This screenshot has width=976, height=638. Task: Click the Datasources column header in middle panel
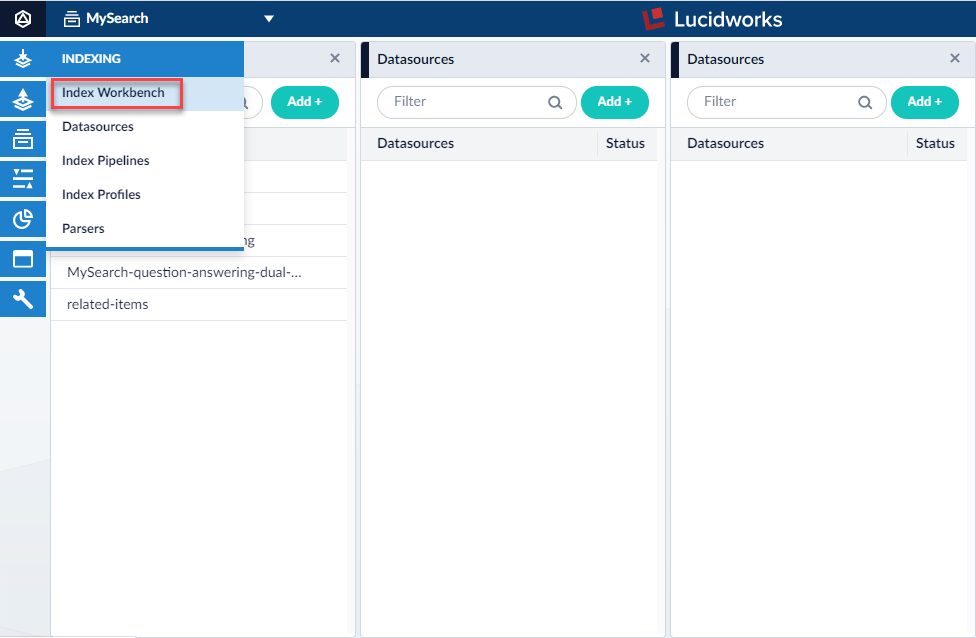click(416, 144)
